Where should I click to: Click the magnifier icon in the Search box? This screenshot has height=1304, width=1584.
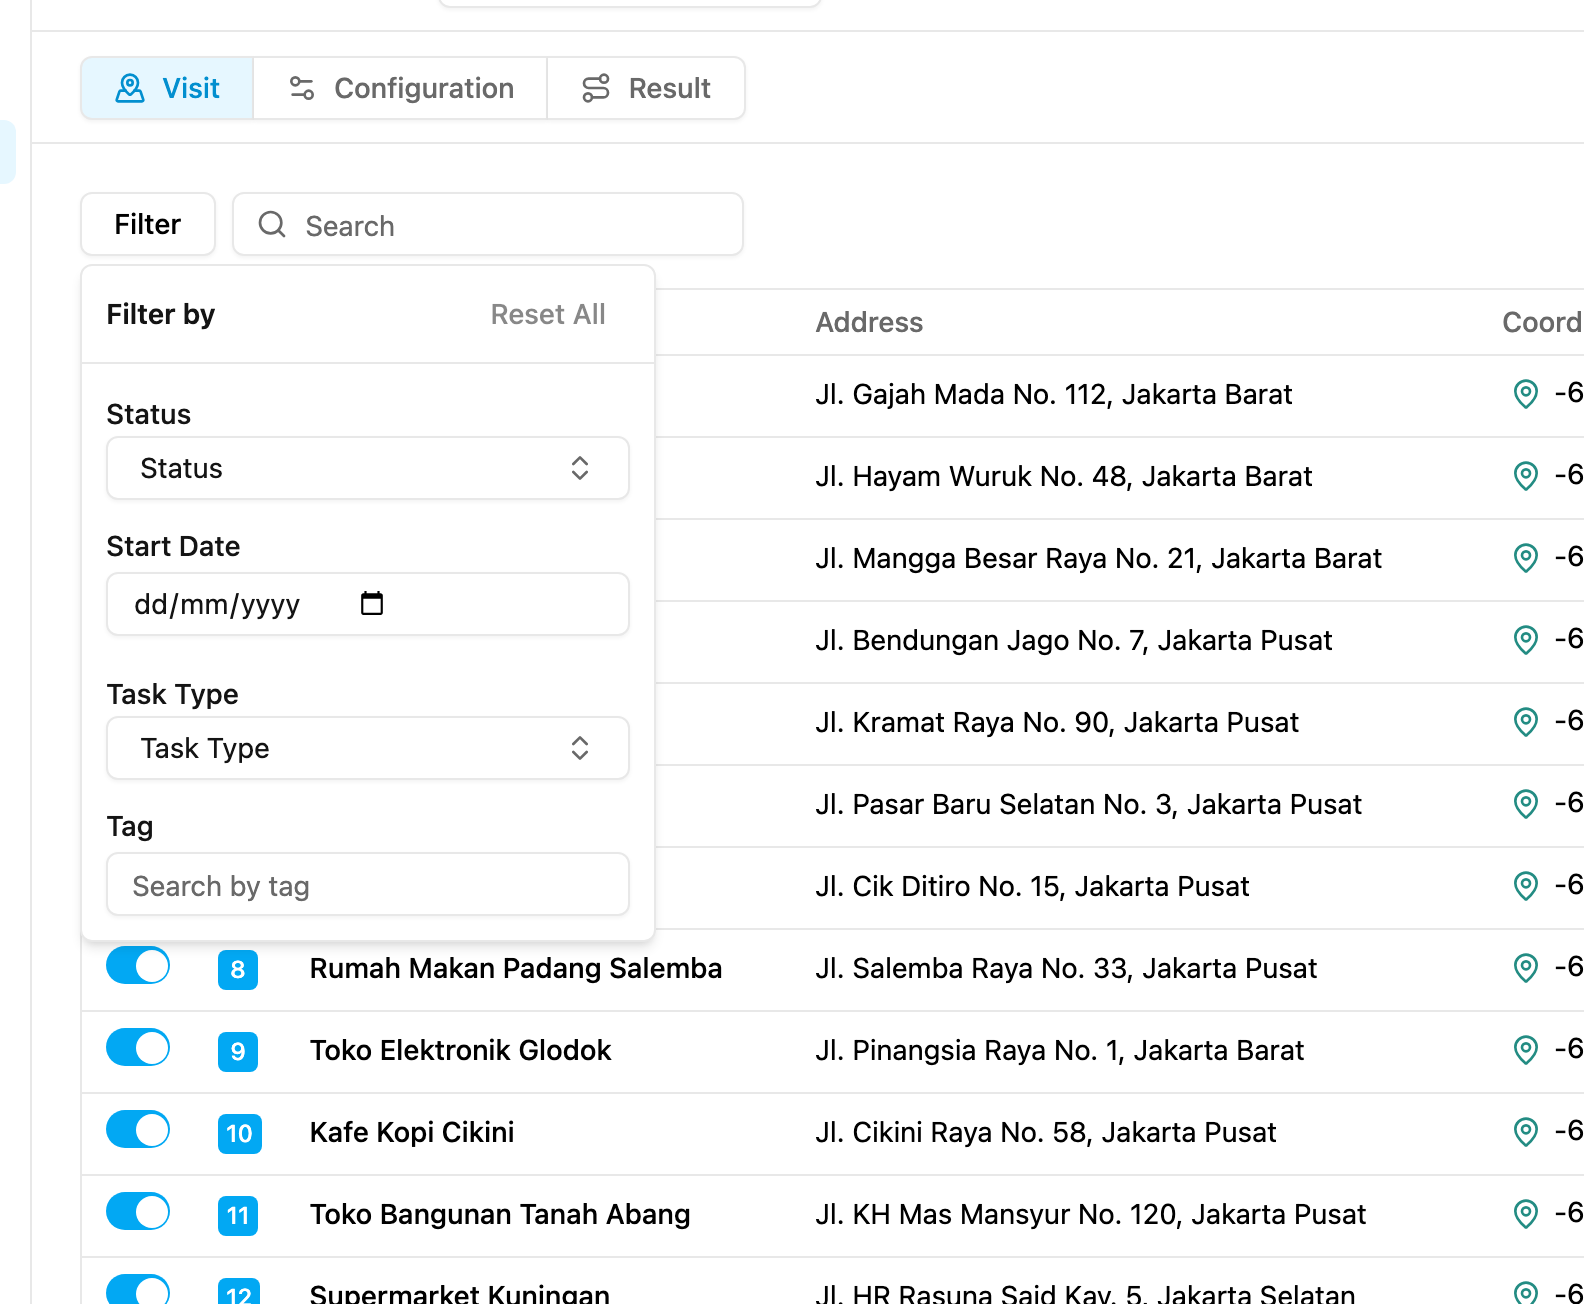[x=272, y=224]
